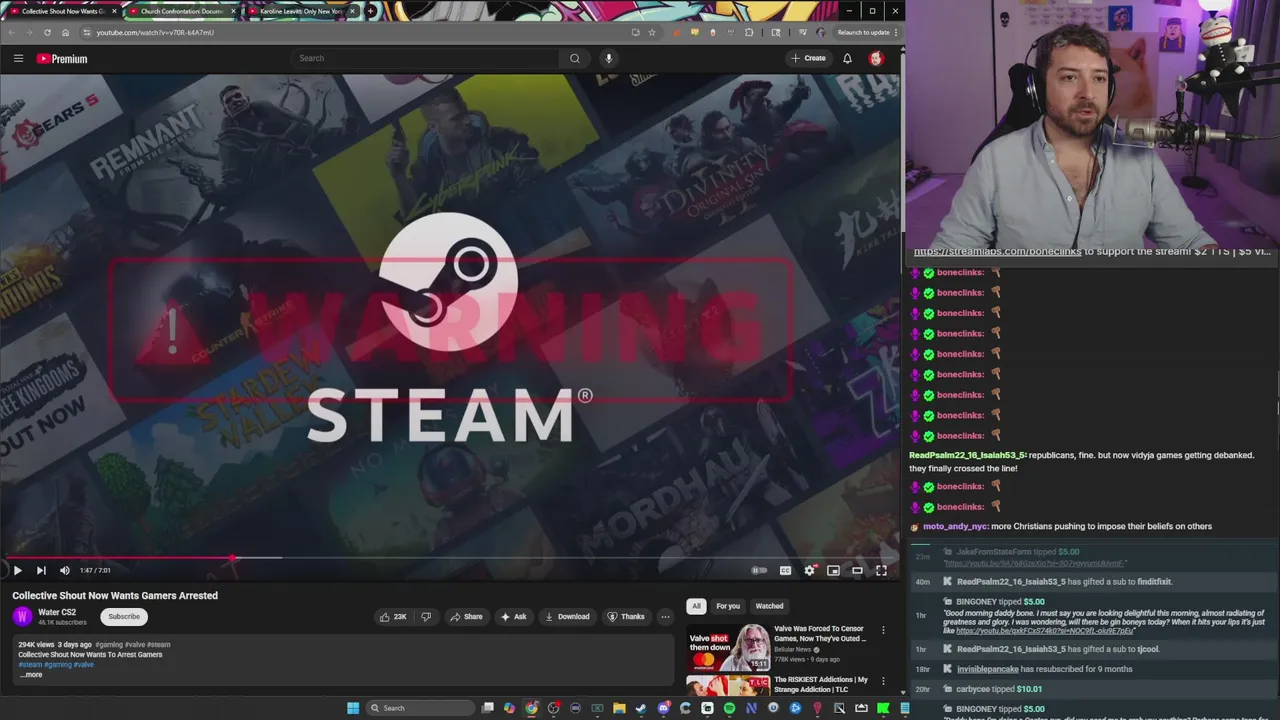The width and height of the screenshot is (1280, 720).
Task: Open Valve Was Forced To Censor thumbnail
Action: [x=728, y=647]
